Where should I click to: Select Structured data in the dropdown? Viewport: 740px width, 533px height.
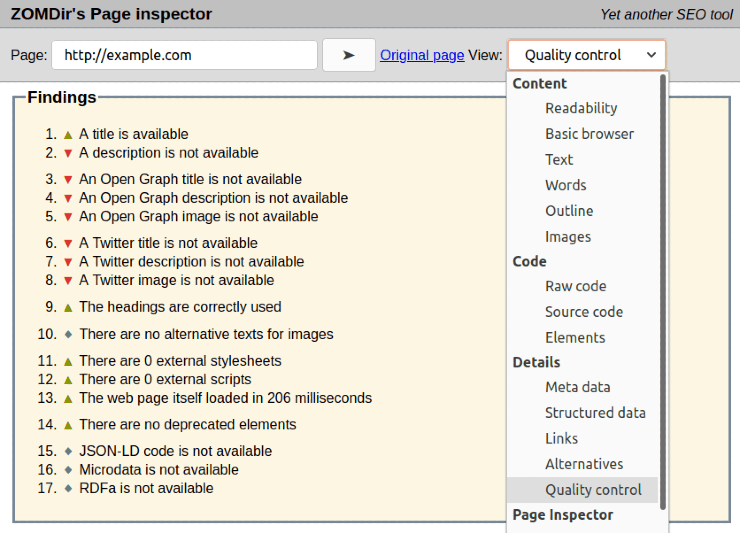tap(595, 413)
